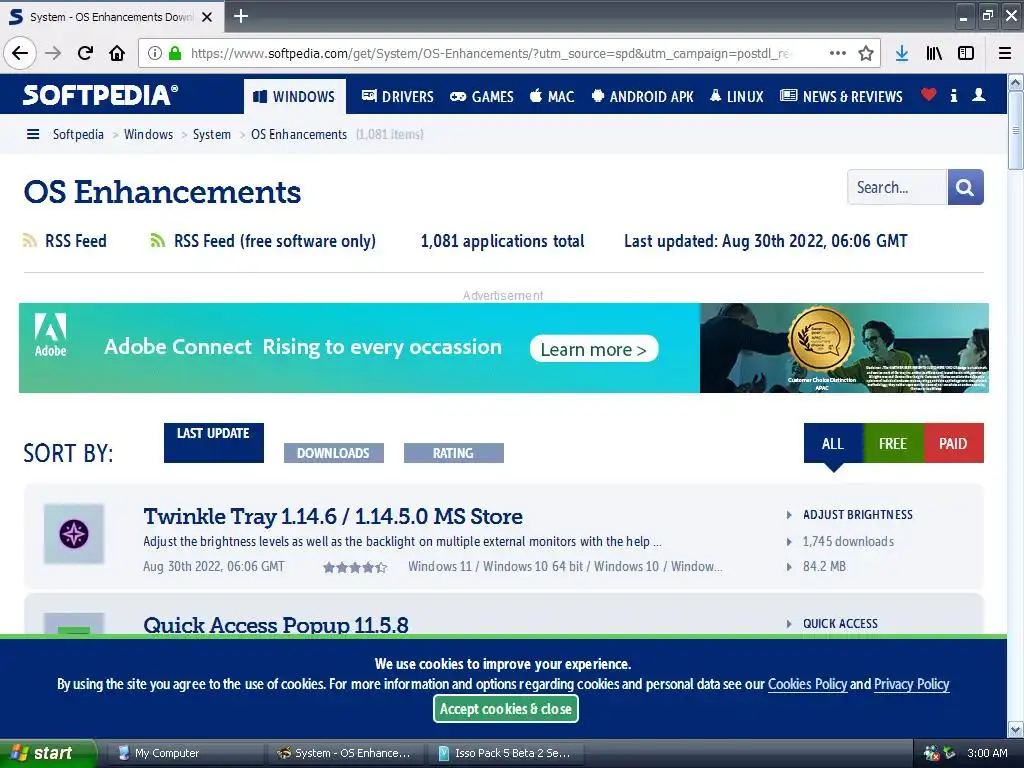The image size is (1024, 768).
Task: Open the Android APK section
Action: point(643,96)
